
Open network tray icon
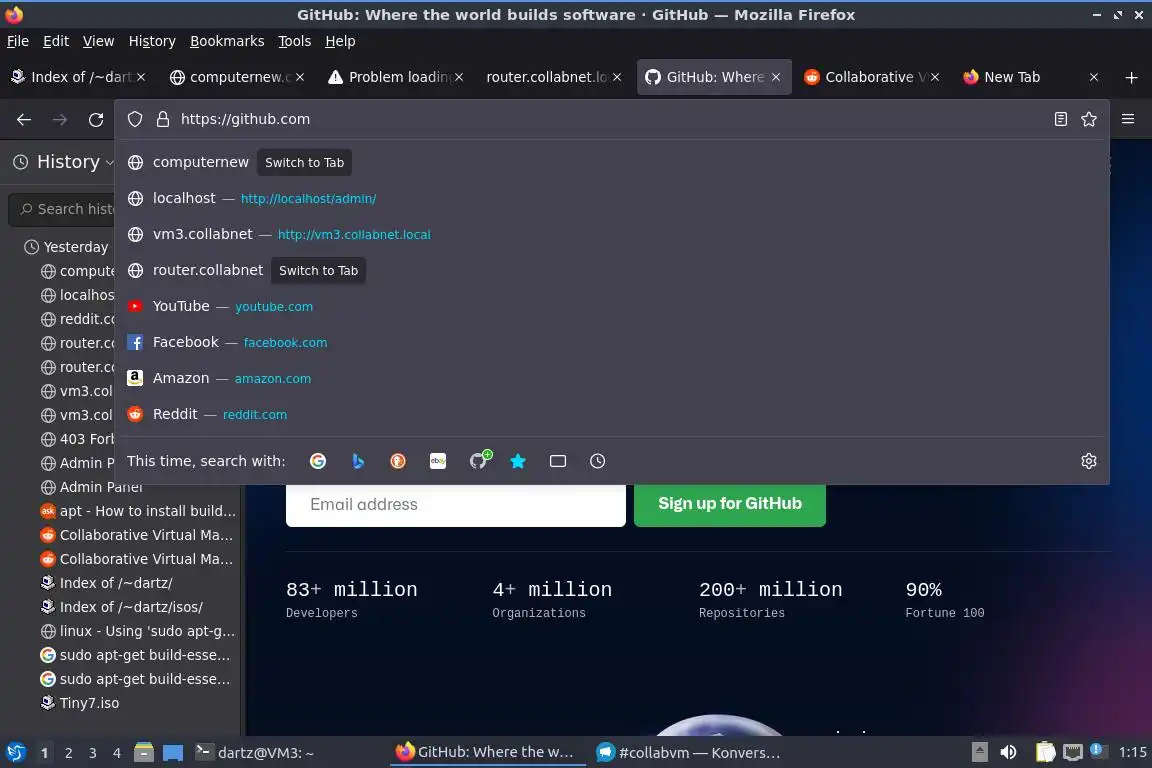(x=1073, y=753)
